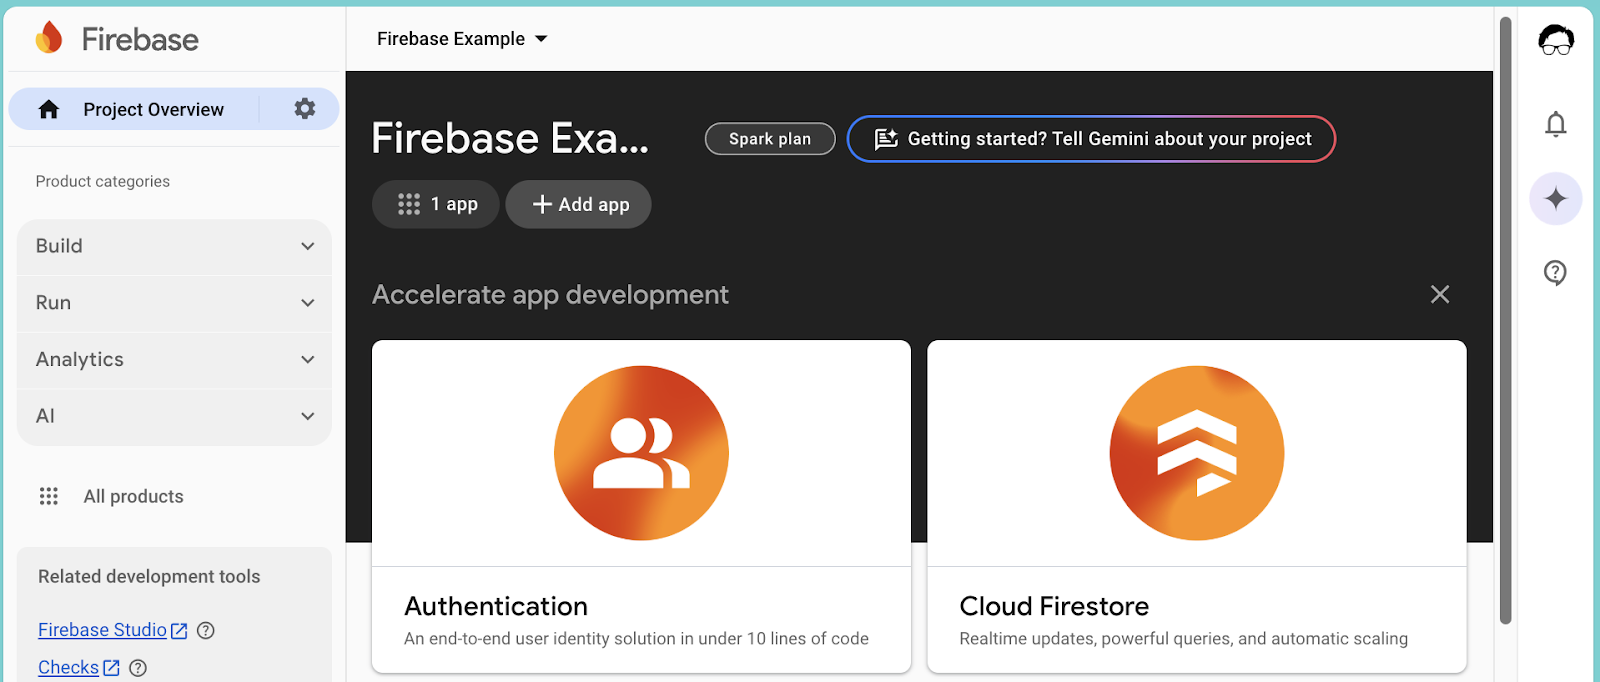
Task: Click the All products grid icon
Action: [x=49, y=496]
